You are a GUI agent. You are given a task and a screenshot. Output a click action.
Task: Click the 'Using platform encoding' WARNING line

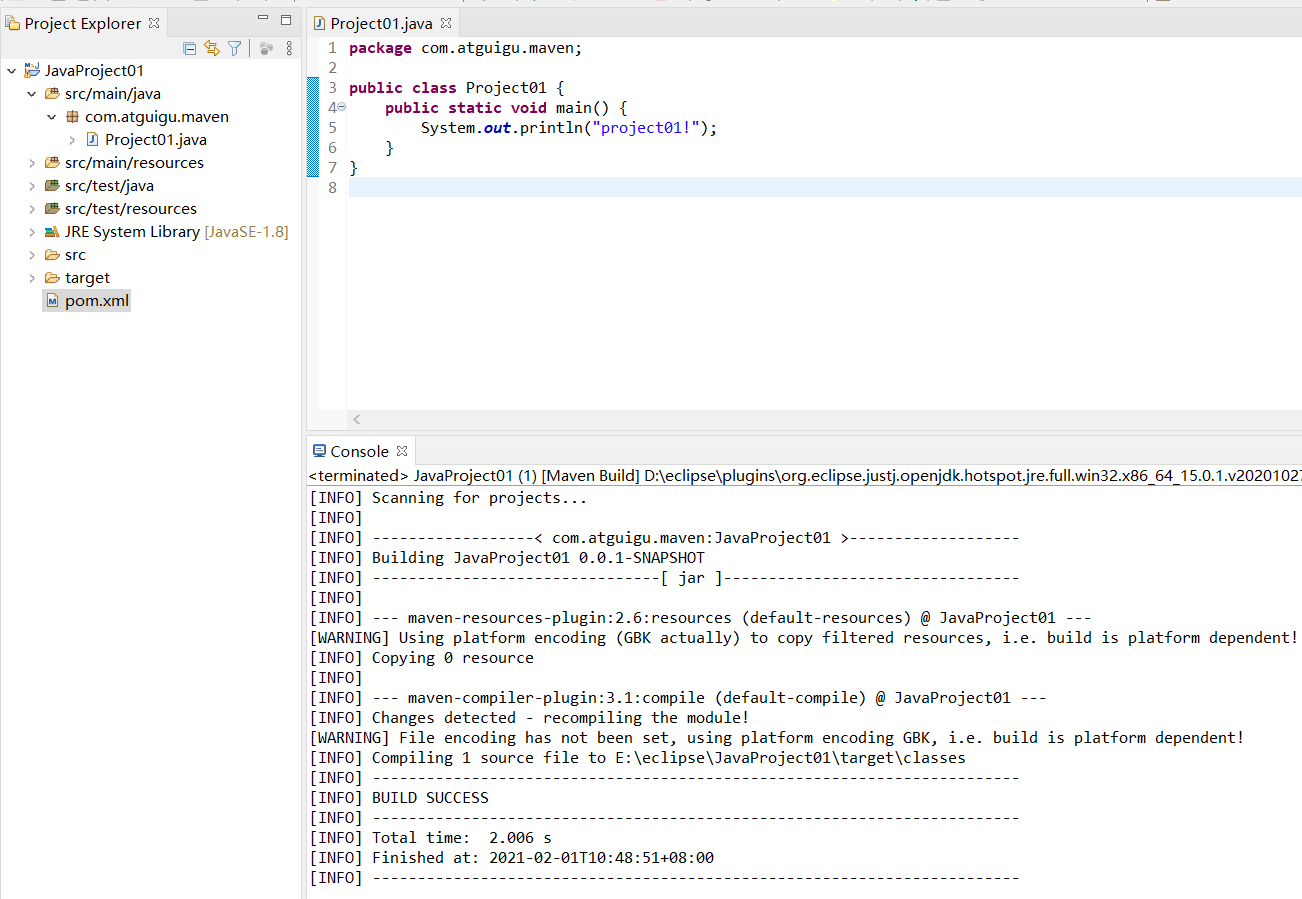click(804, 637)
